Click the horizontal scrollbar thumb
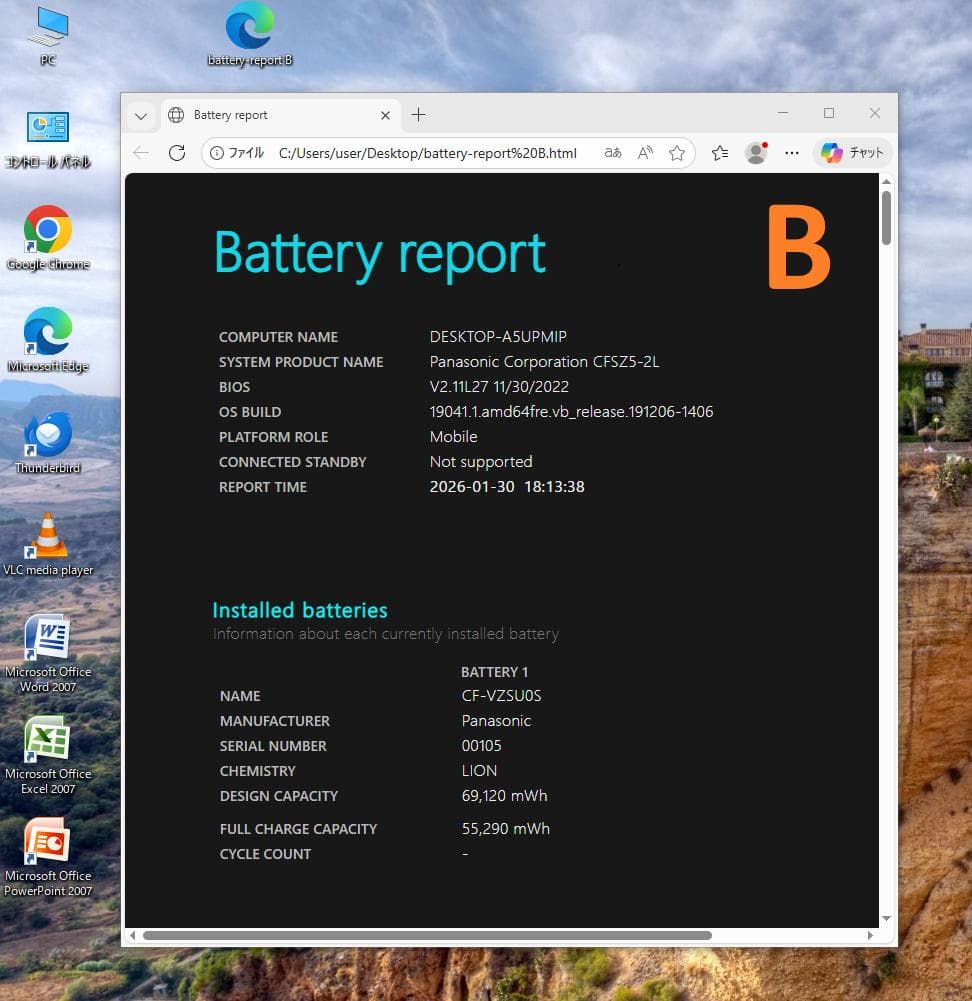972x1001 pixels. (427, 936)
